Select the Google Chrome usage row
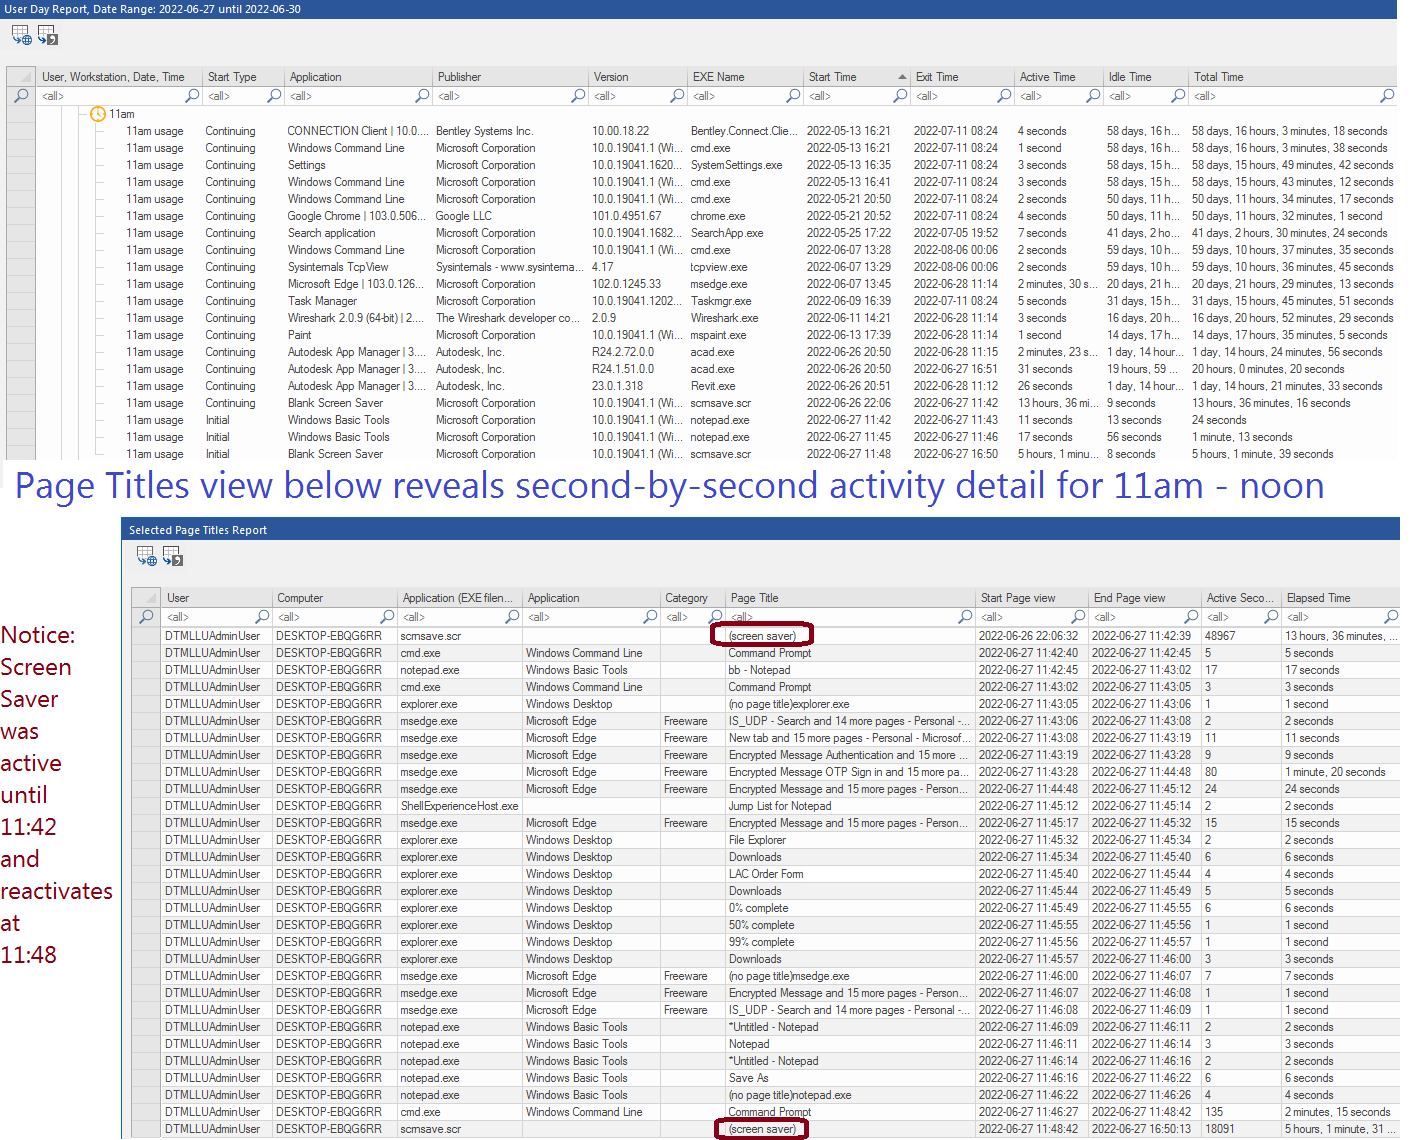 pos(353,216)
